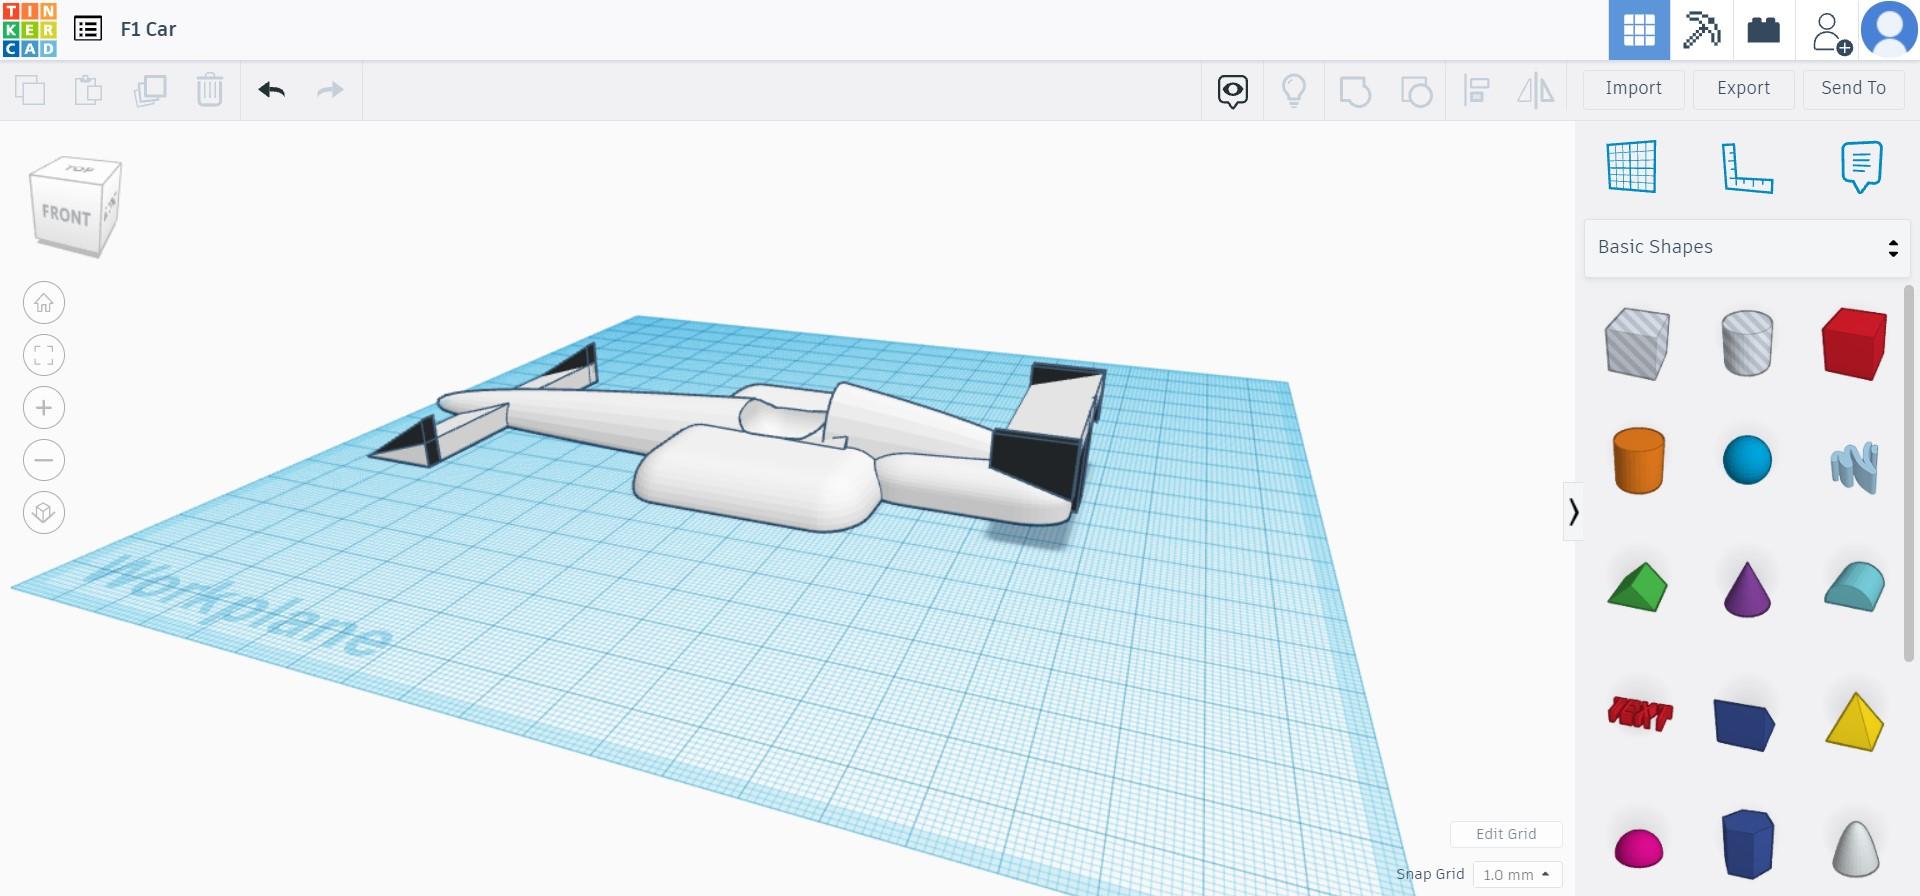
Task: Select the red Text shape
Action: click(x=1639, y=714)
